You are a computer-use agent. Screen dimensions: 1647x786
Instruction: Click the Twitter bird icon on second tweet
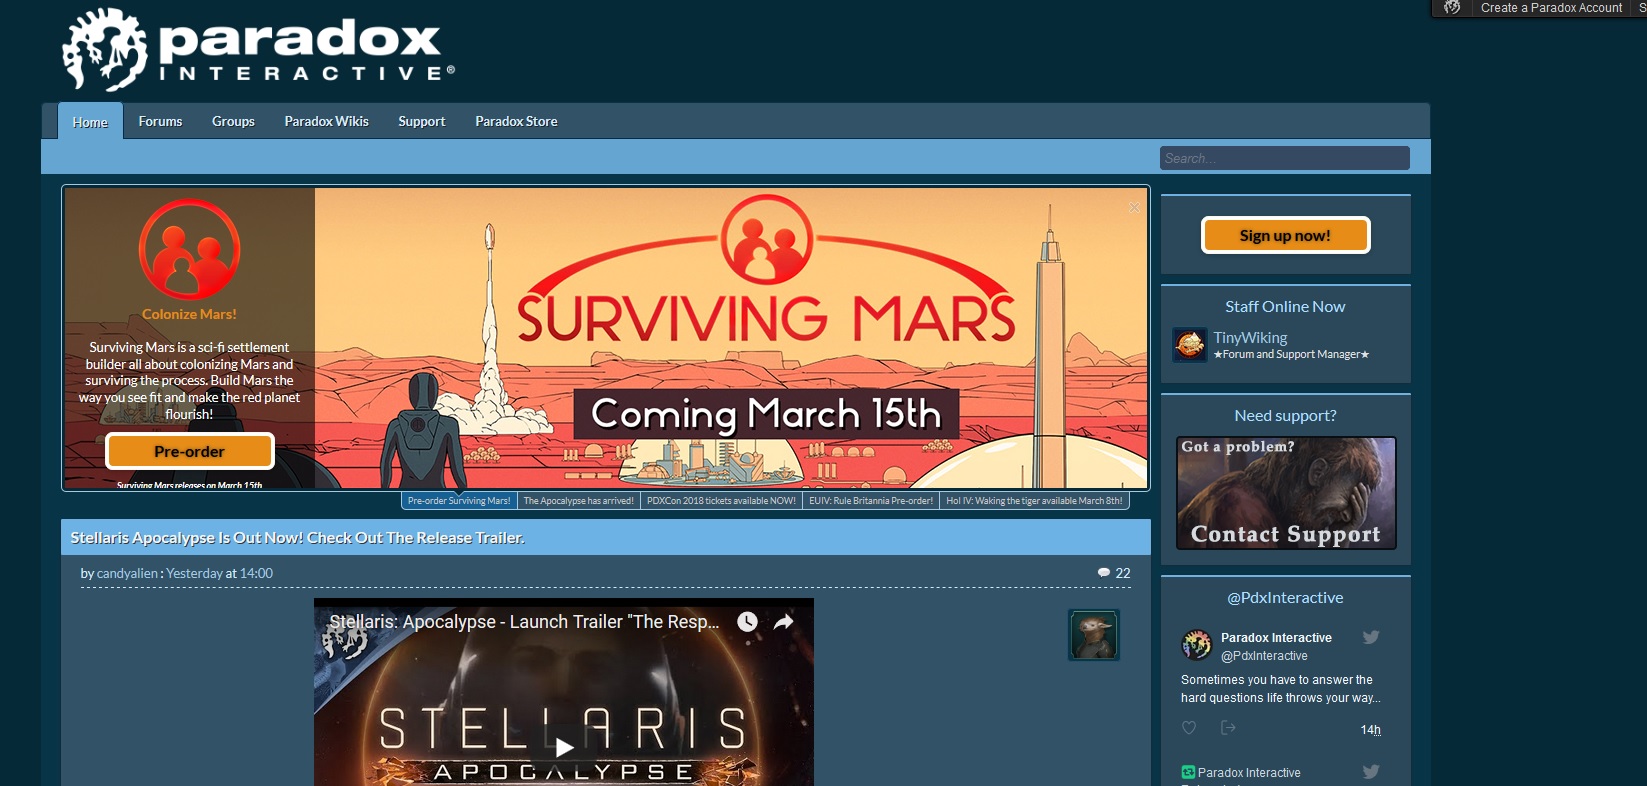1371,771
